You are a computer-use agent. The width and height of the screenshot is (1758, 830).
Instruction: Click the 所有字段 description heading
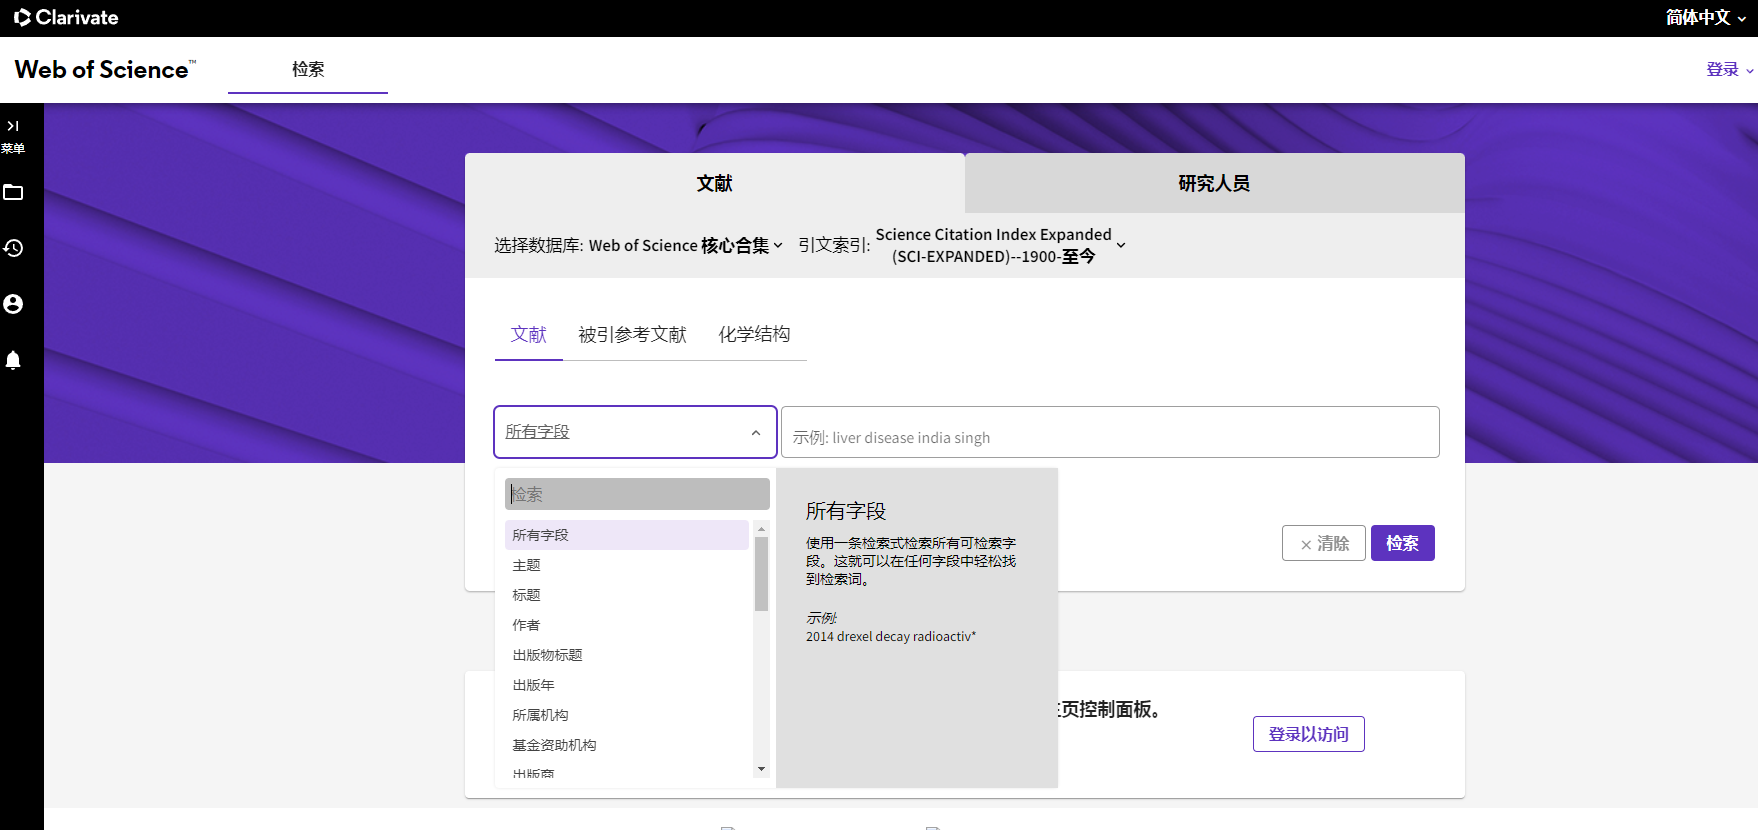point(846,511)
